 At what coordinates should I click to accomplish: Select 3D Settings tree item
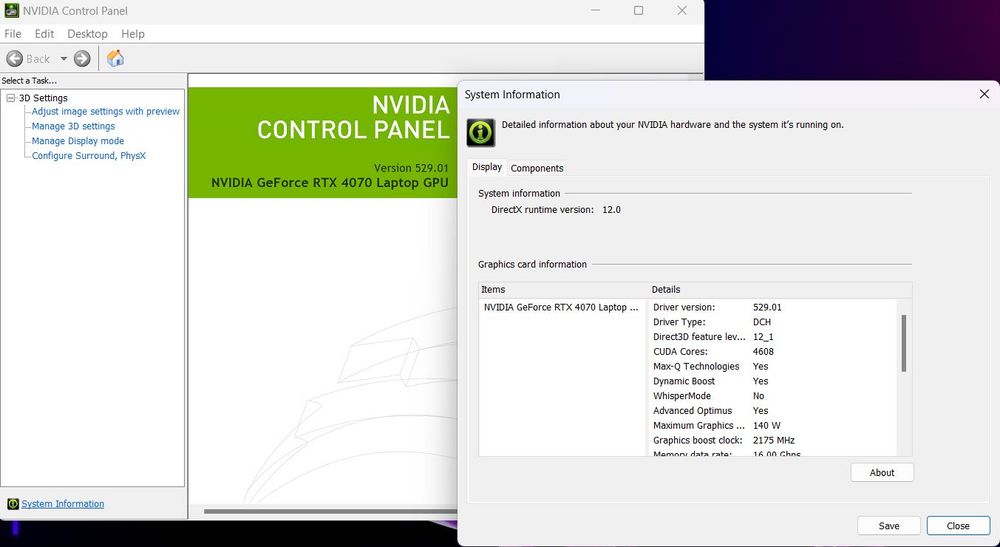point(43,98)
